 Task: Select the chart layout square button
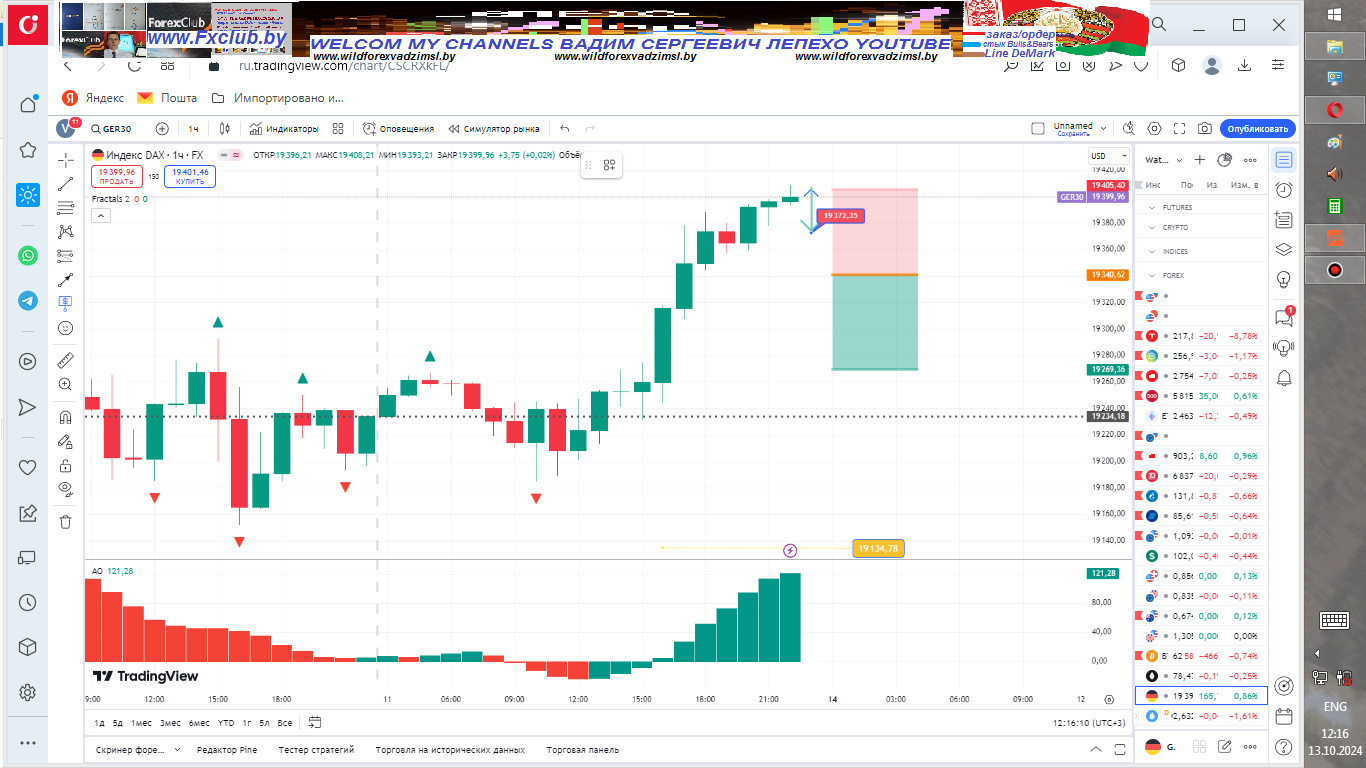[x=1038, y=129]
